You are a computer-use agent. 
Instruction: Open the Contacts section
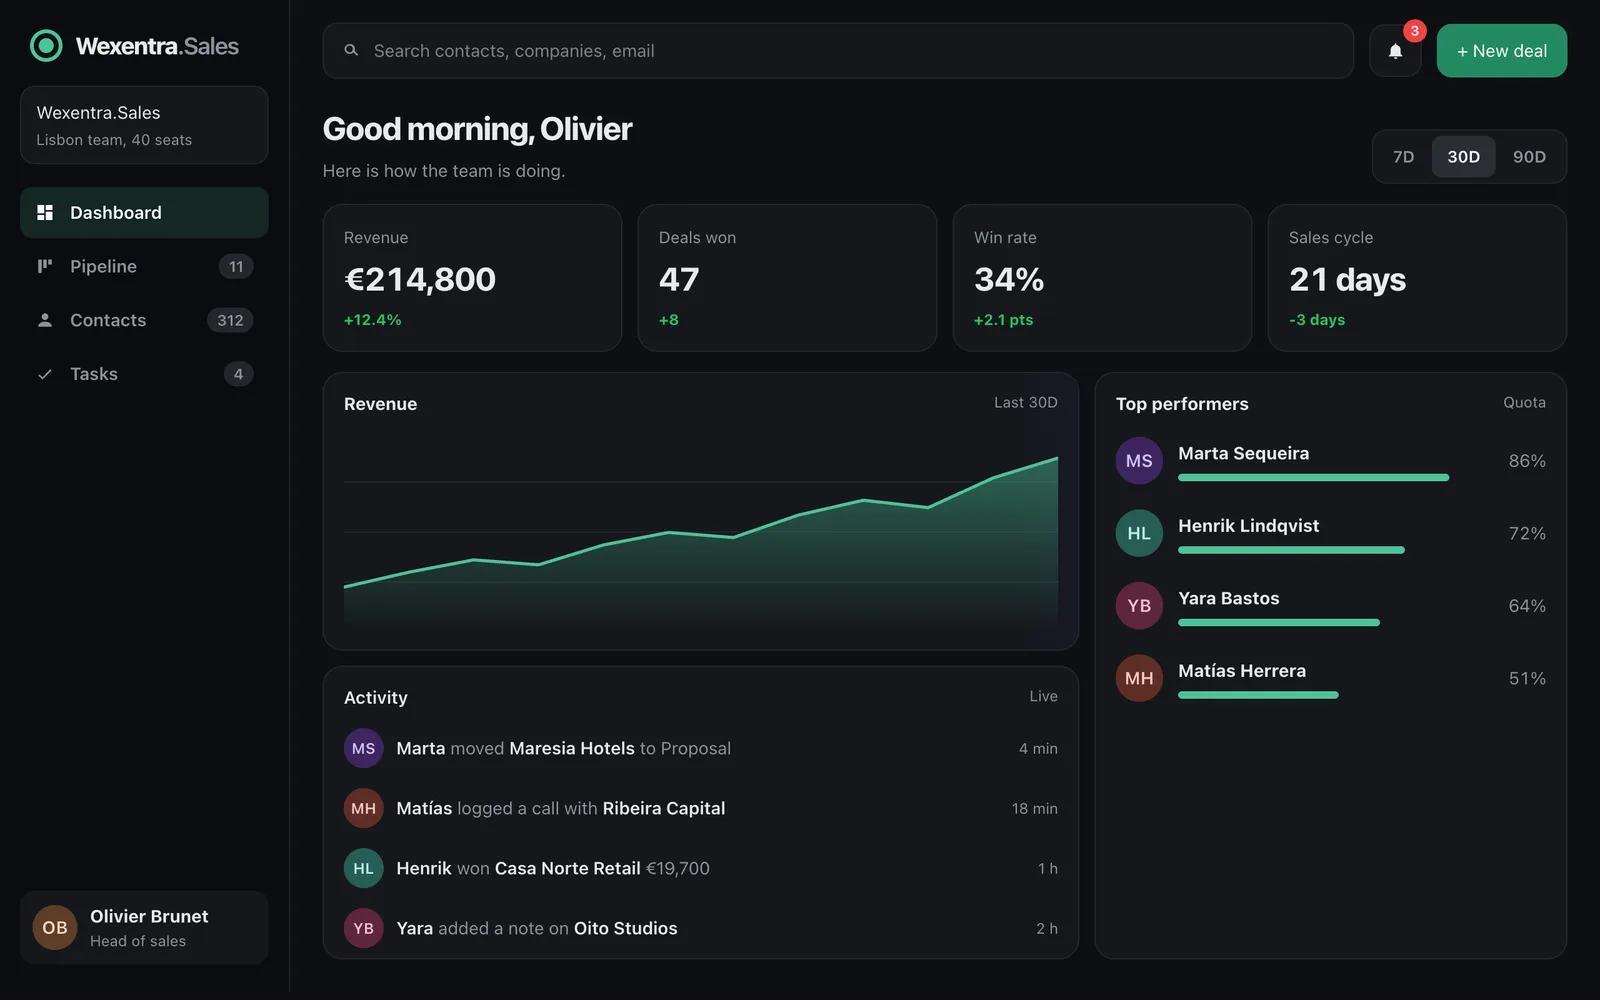(144, 320)
